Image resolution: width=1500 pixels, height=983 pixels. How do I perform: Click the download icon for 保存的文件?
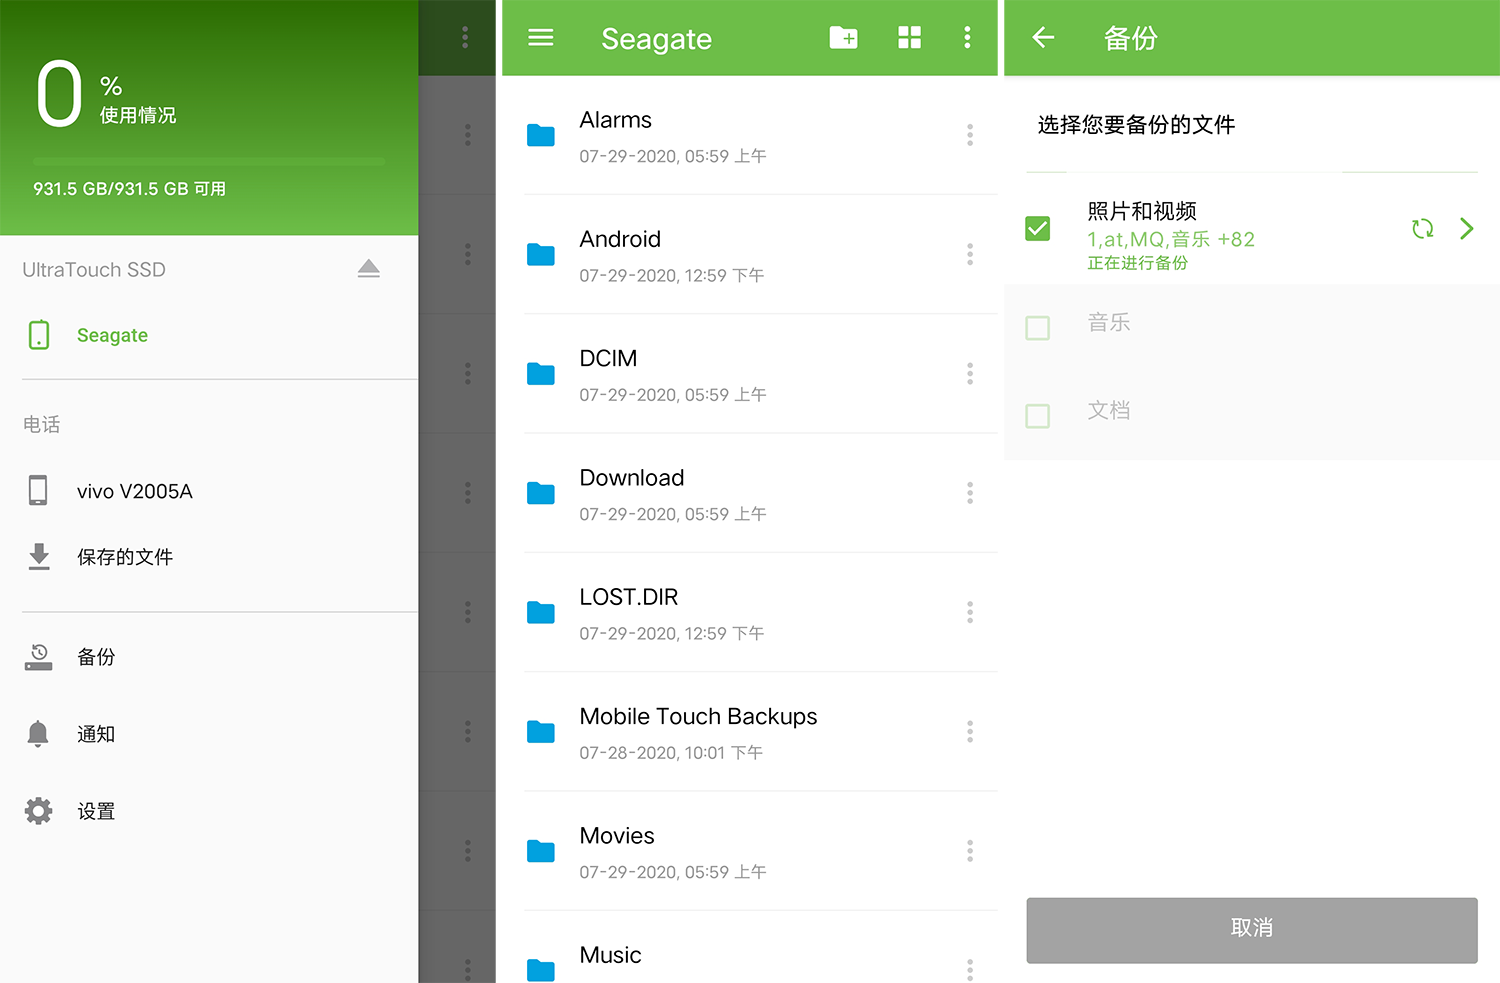point(39,557)
